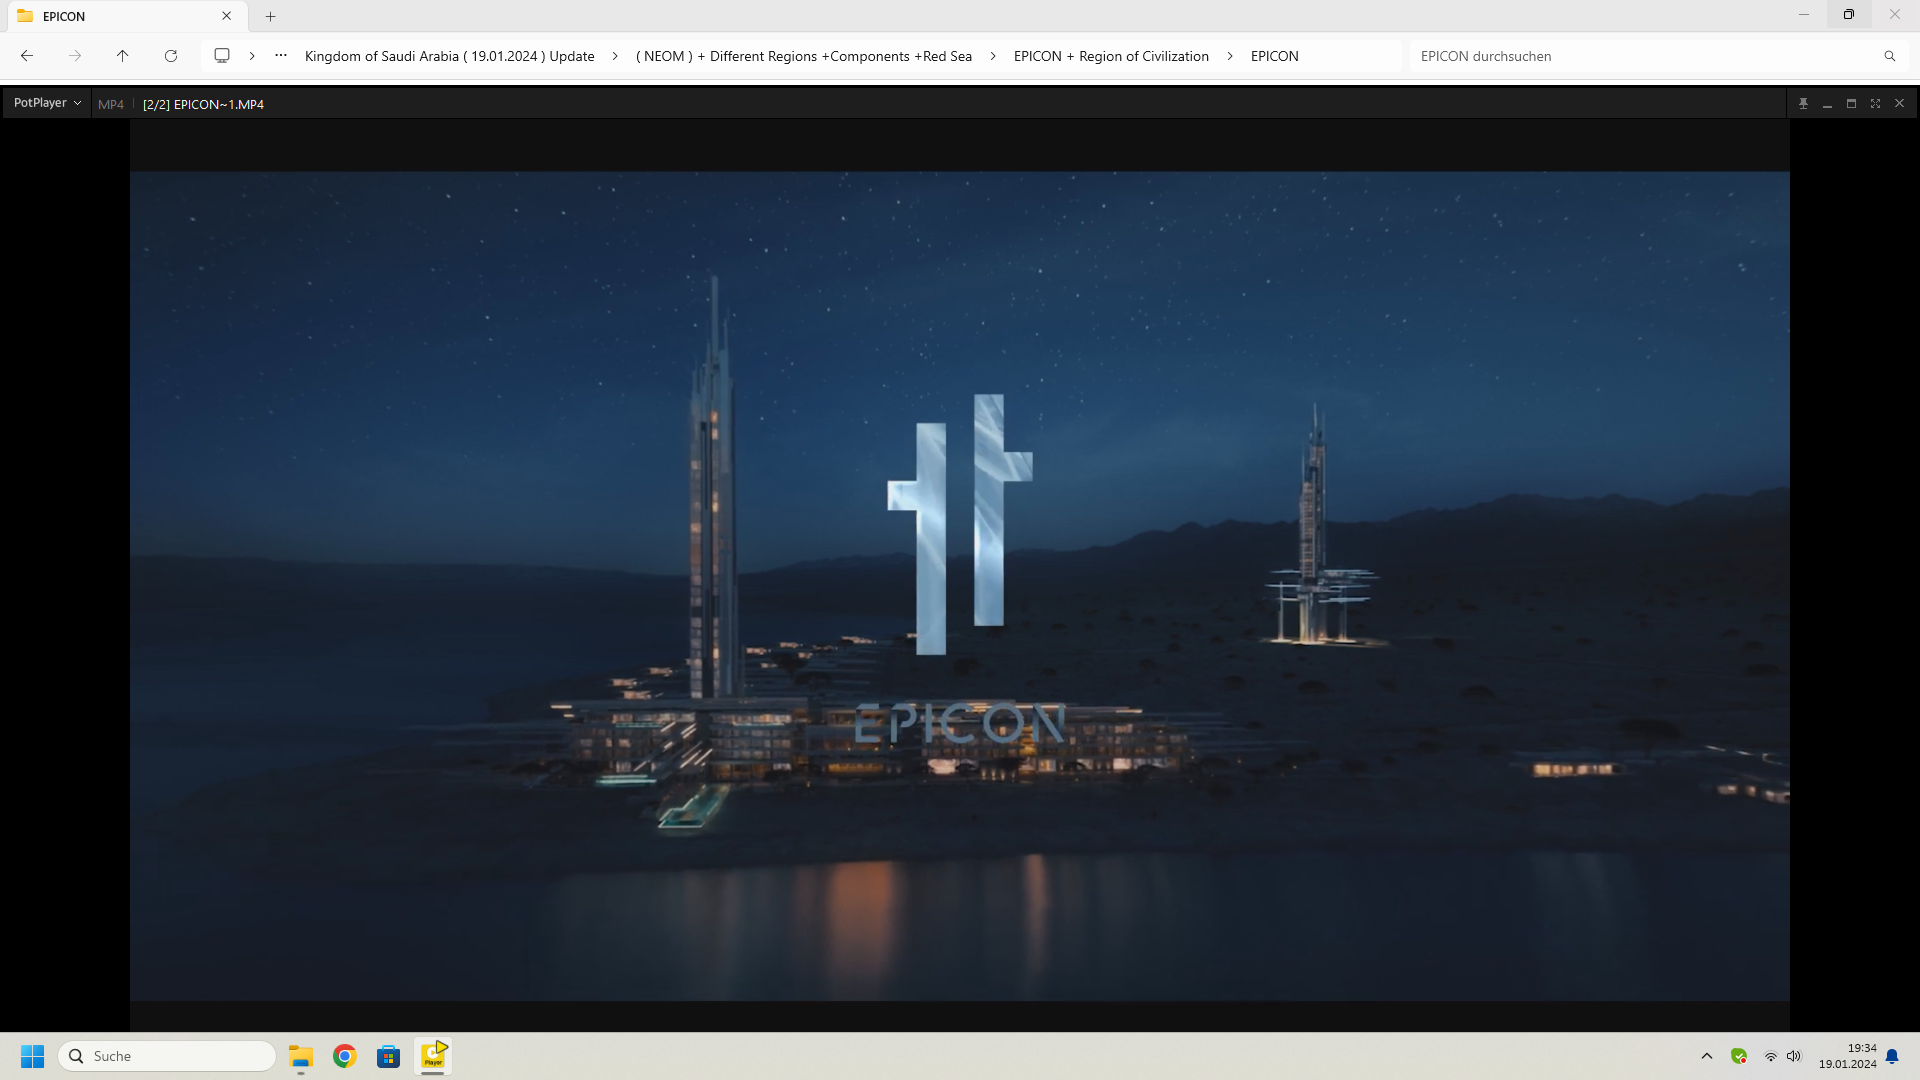
Task: Open the notification bell
Action: coord(1892,1056)
